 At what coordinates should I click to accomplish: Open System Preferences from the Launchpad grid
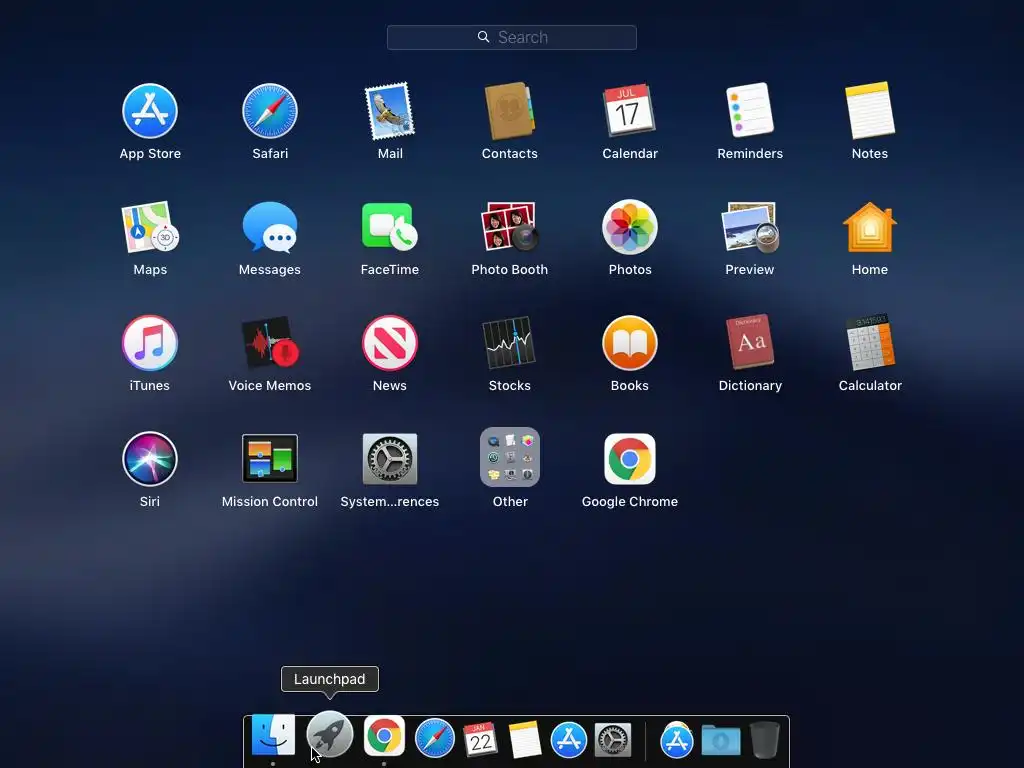pyautogui.click(x=390, y=458)
